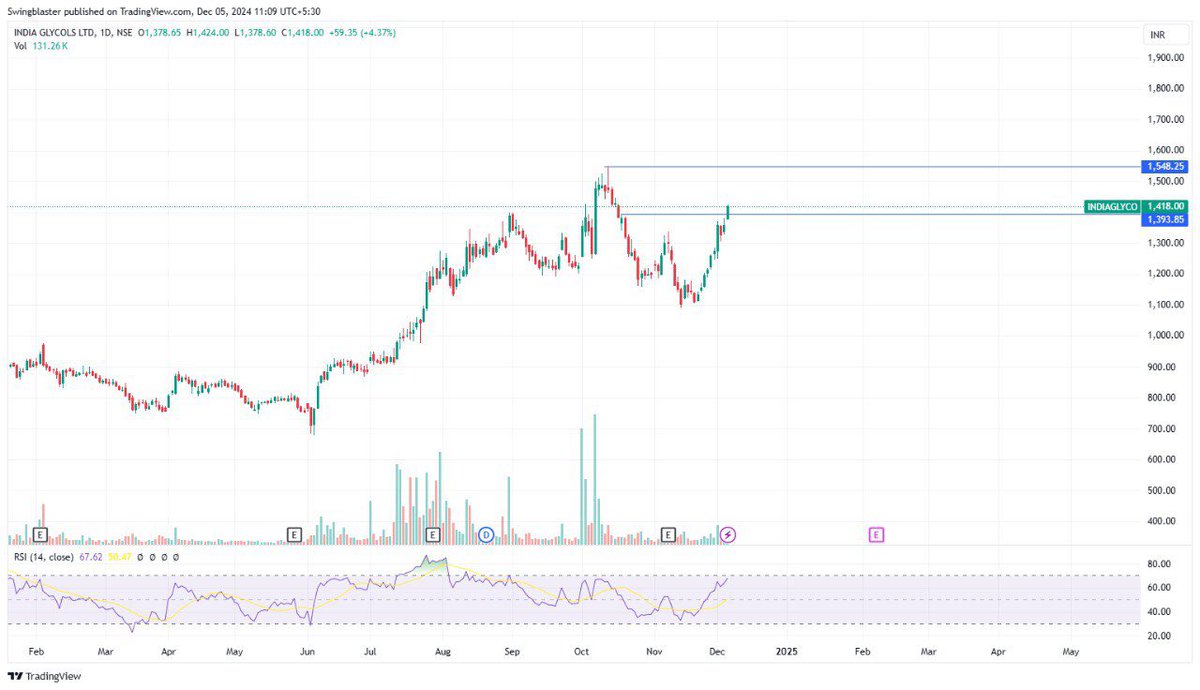Click the Aug label on time axis
Image resolution: width=1200 pixels, height=690 pixels.
click(x=443, y=652)
